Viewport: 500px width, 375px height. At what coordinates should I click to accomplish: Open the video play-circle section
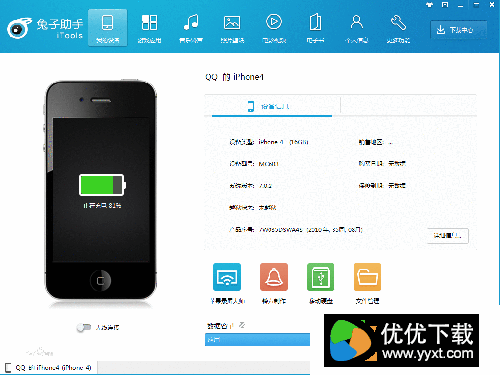(274, 28)
